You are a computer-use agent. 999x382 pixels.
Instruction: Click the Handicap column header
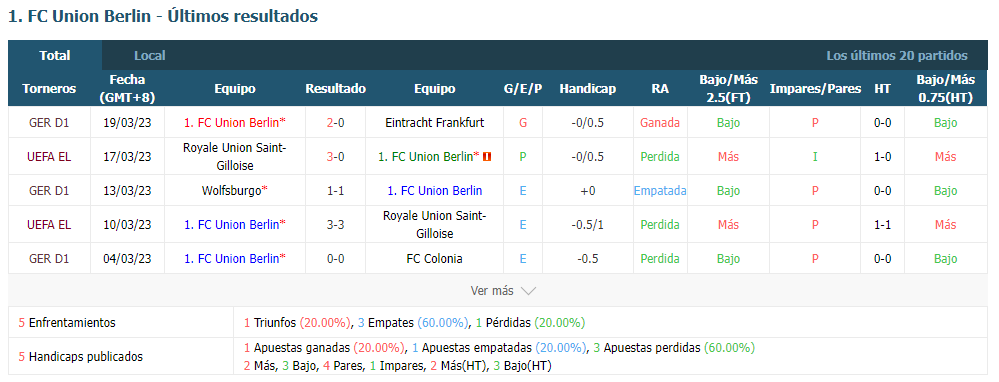click(587, 88)
